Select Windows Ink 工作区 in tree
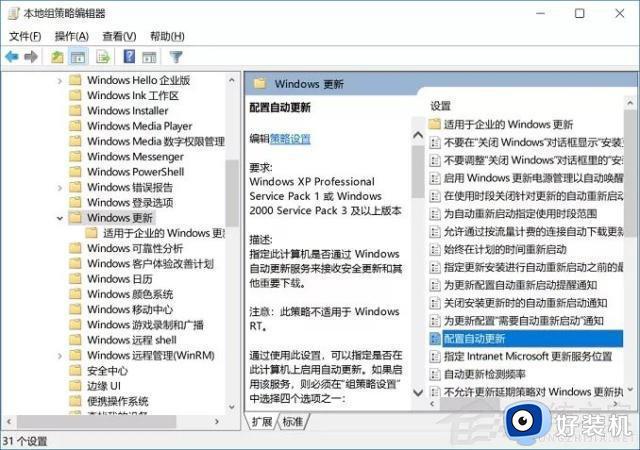The image size is (640, 450). (x=133, y=96)
